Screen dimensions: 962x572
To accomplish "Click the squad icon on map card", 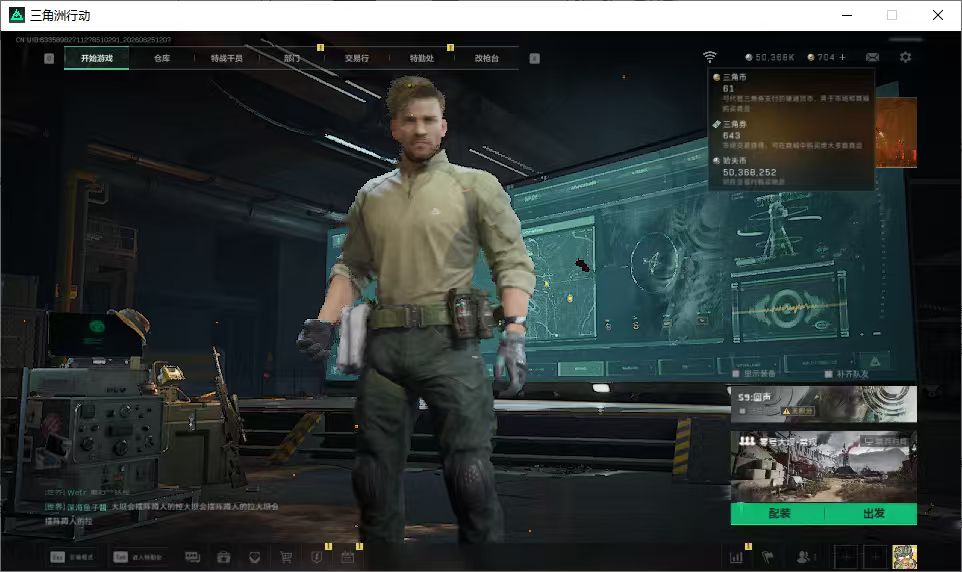I will 747,441.
